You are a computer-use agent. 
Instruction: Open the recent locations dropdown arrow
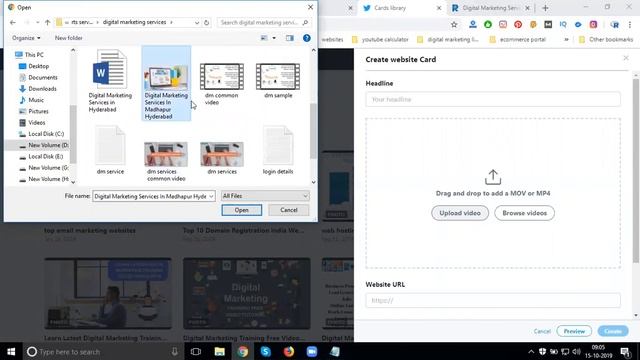click(38, 22)
